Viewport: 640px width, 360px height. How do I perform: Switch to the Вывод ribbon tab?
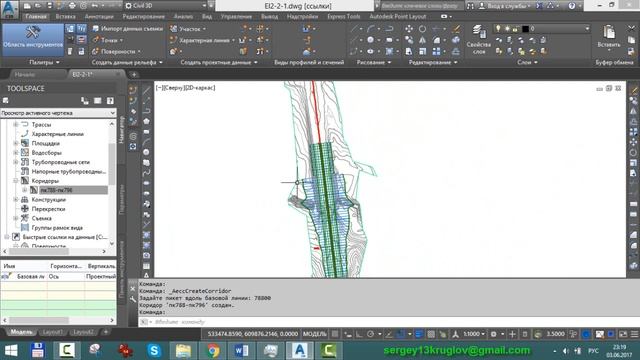coord(269,16)
